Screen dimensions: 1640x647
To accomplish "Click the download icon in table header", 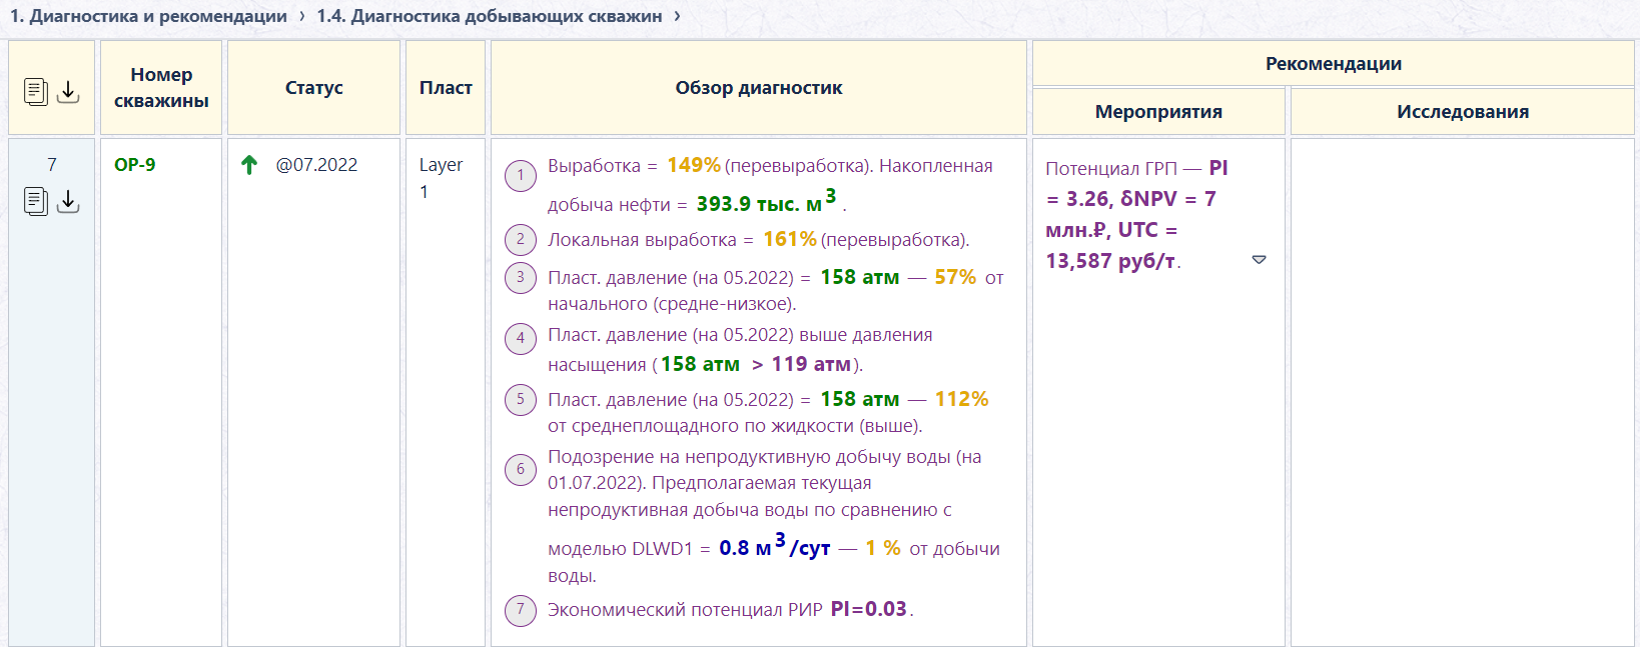I will click(x=68, y=92).
